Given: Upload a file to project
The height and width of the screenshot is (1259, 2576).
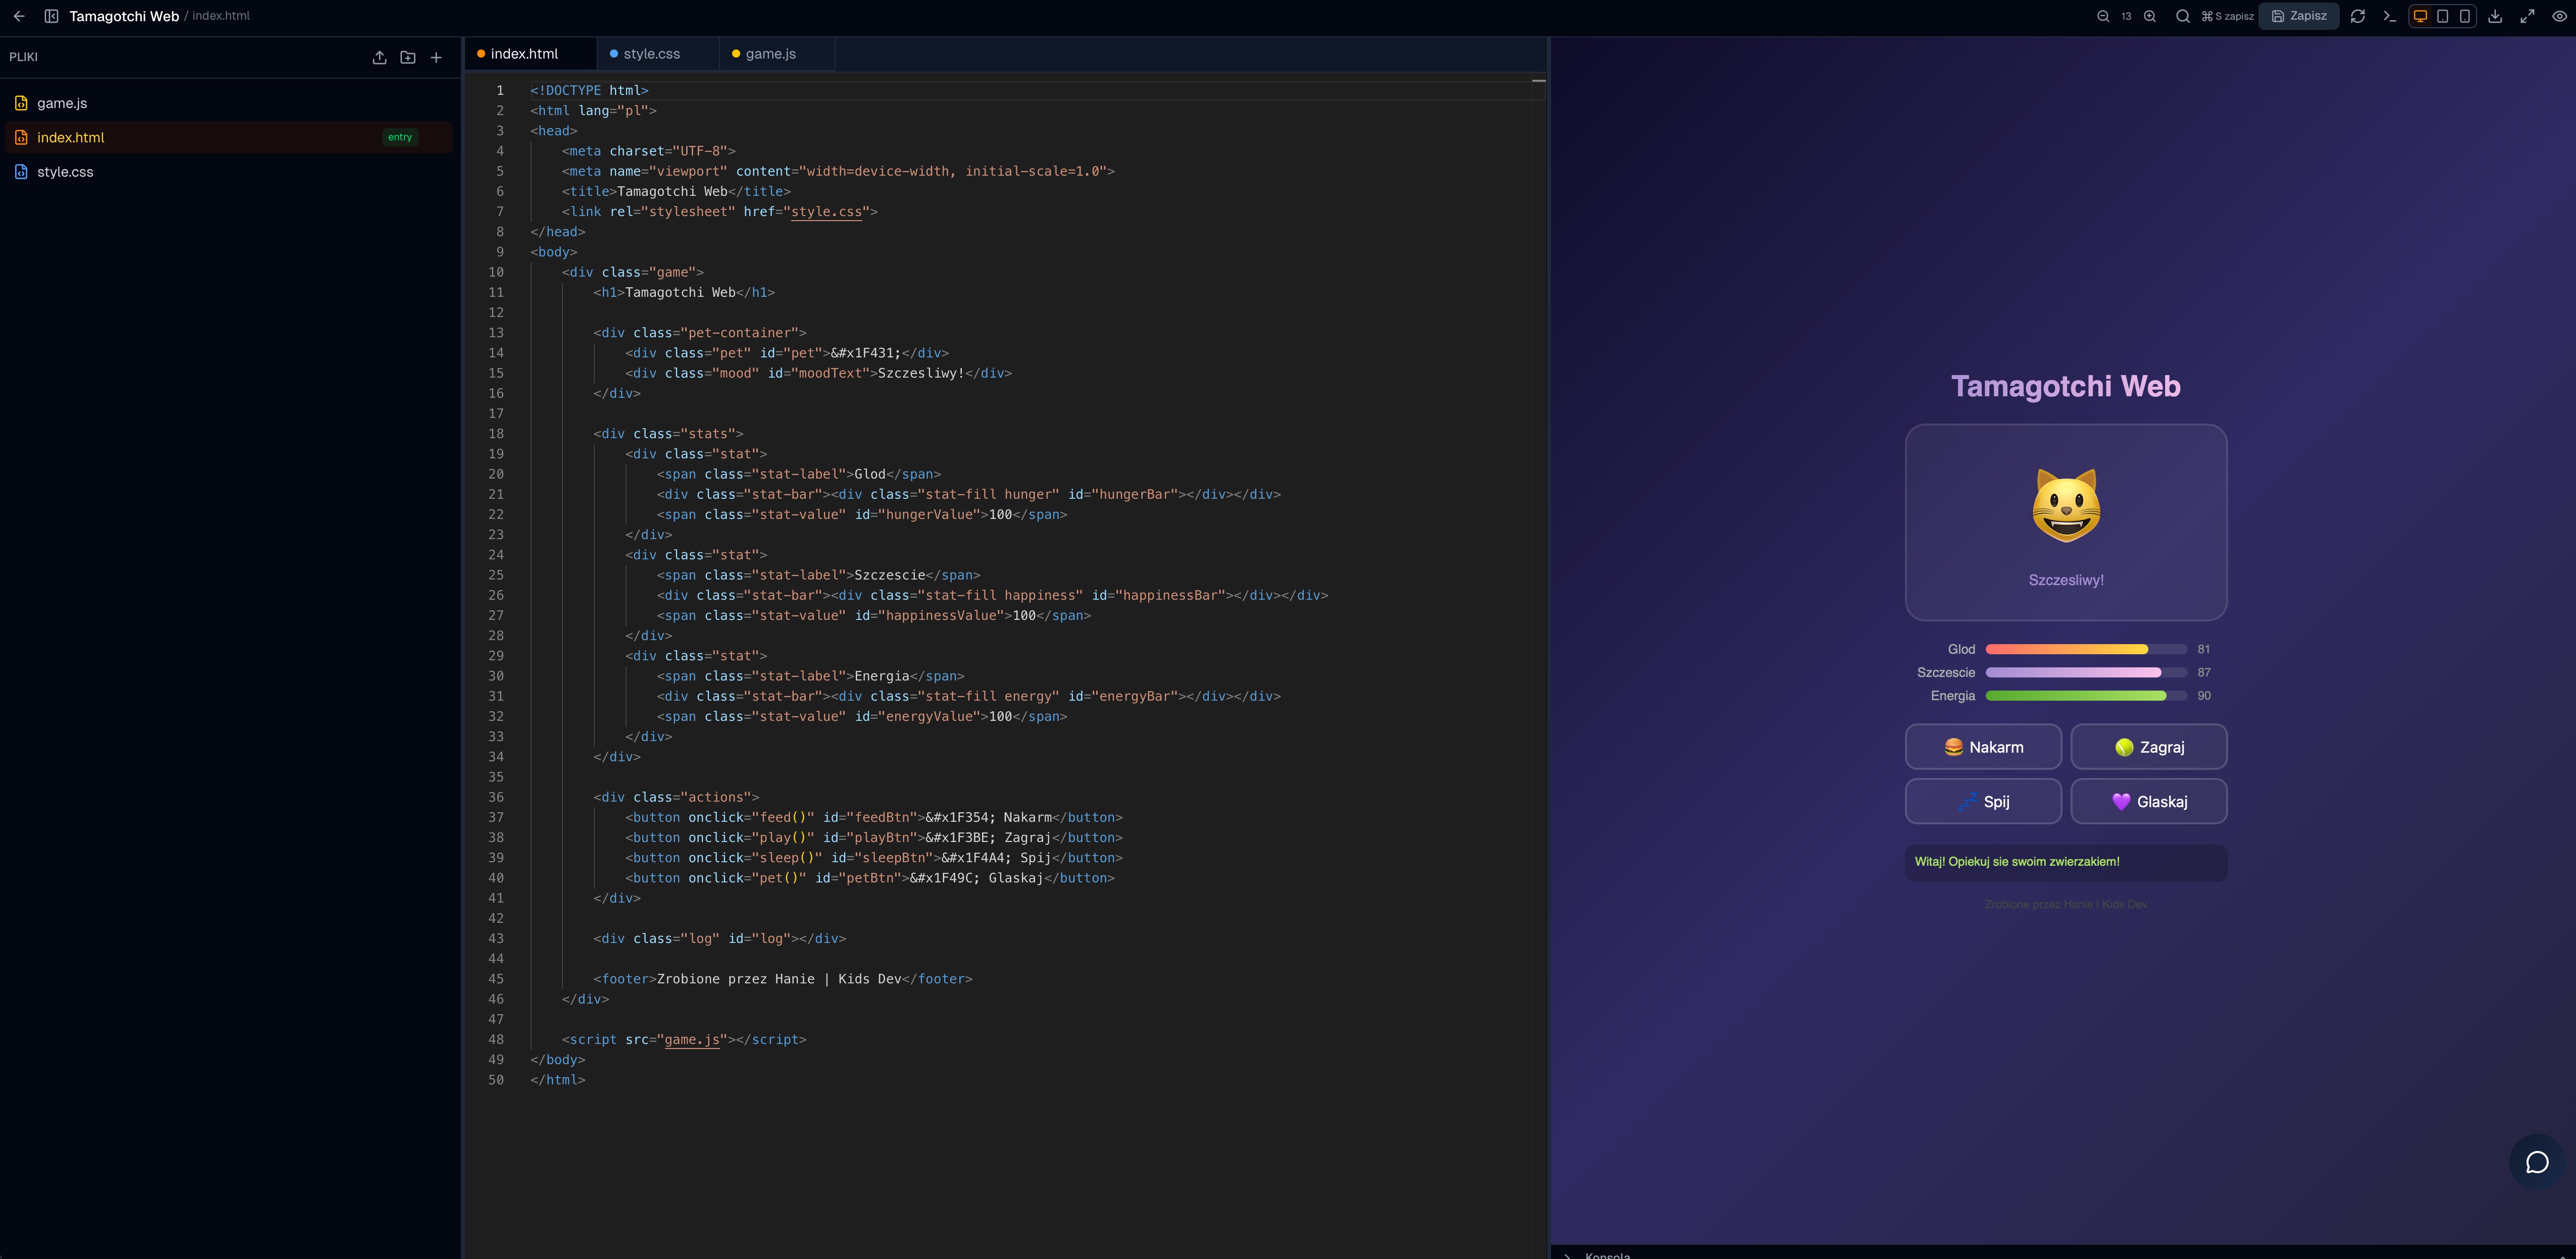Looking at the screenshot, I should 379,57.
